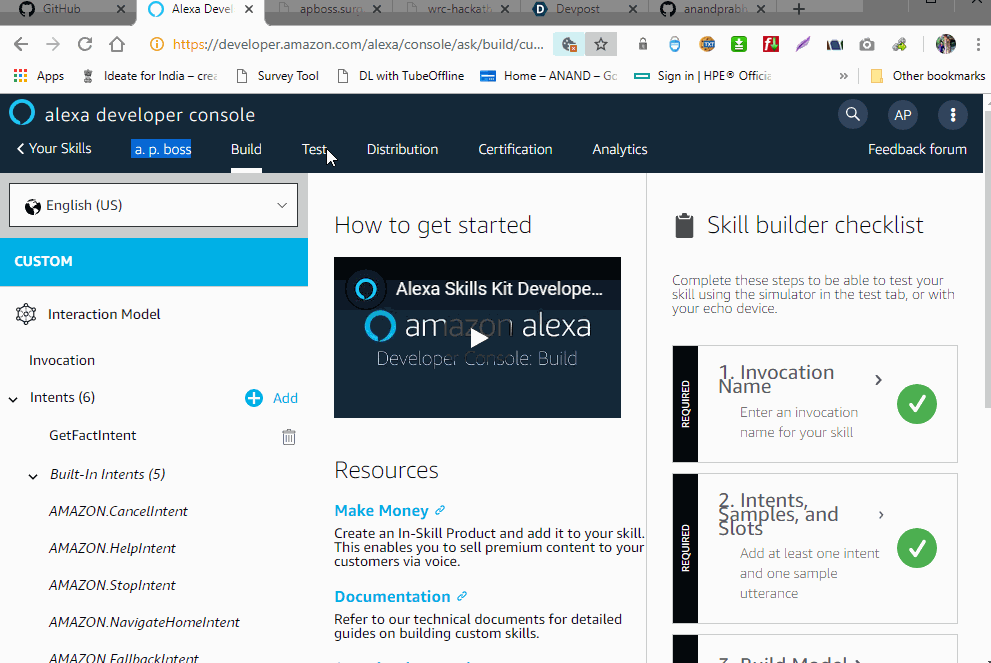Open the Analytics tab
This screenshot has width=991, height=663.
pos(619,150)
